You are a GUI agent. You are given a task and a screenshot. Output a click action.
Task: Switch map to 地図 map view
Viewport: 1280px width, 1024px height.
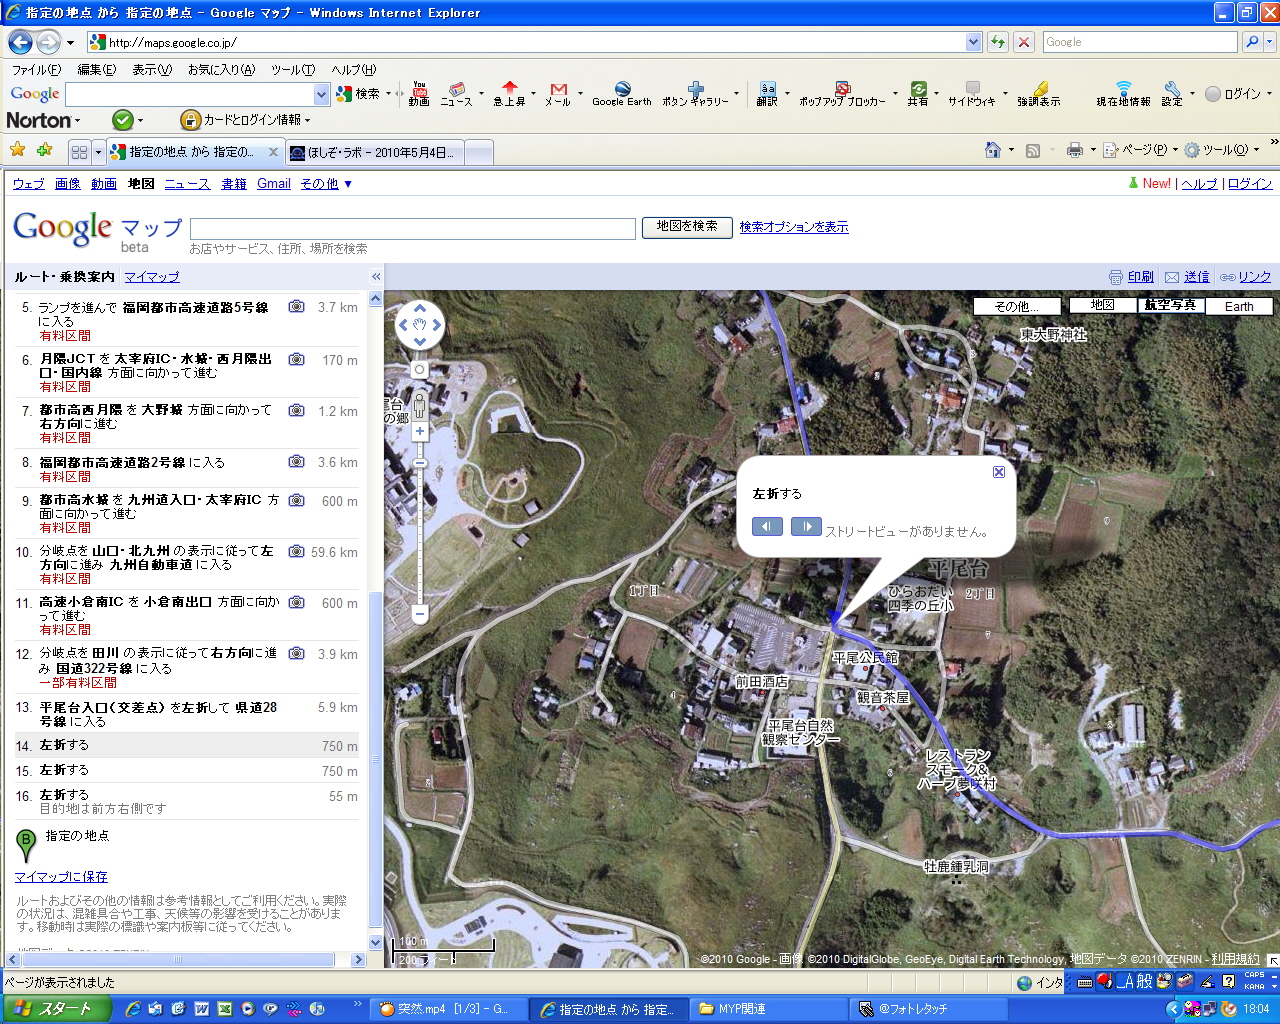[x=1102, y=306]
